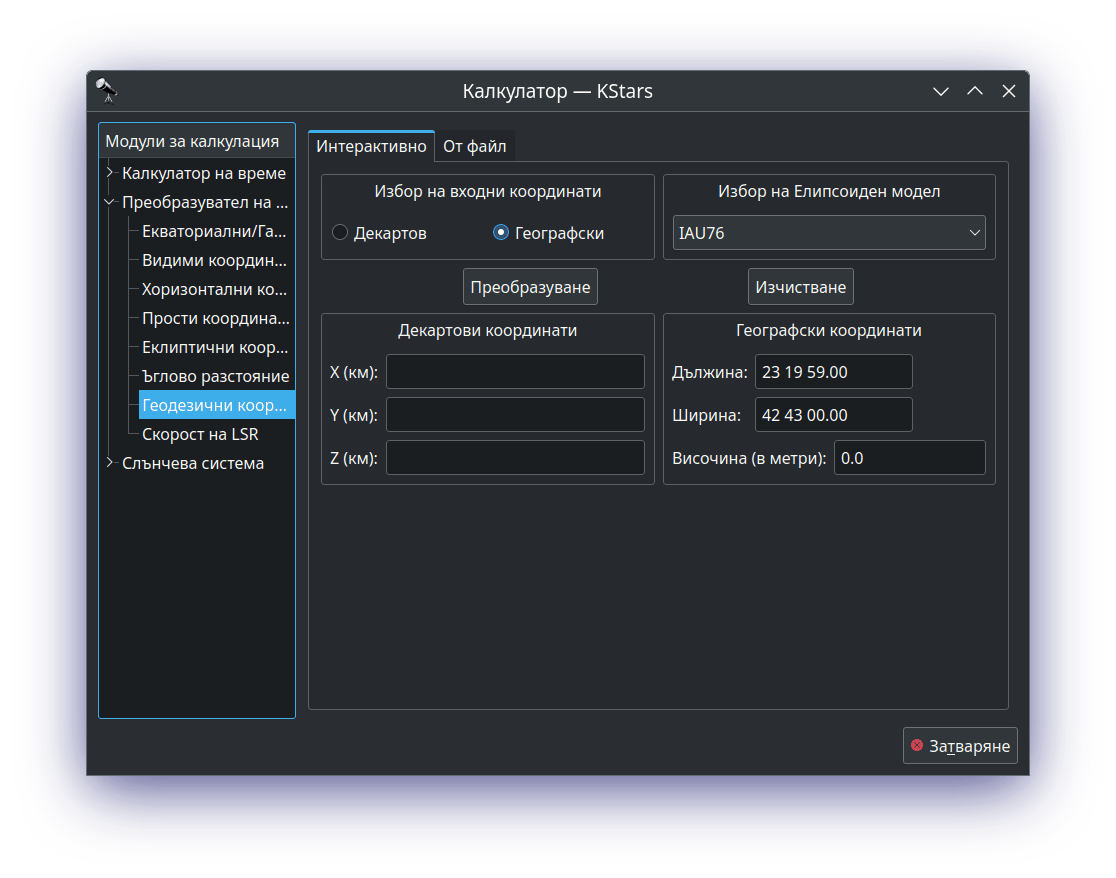Click the window maximize chevron icon

tap(975, 91)
